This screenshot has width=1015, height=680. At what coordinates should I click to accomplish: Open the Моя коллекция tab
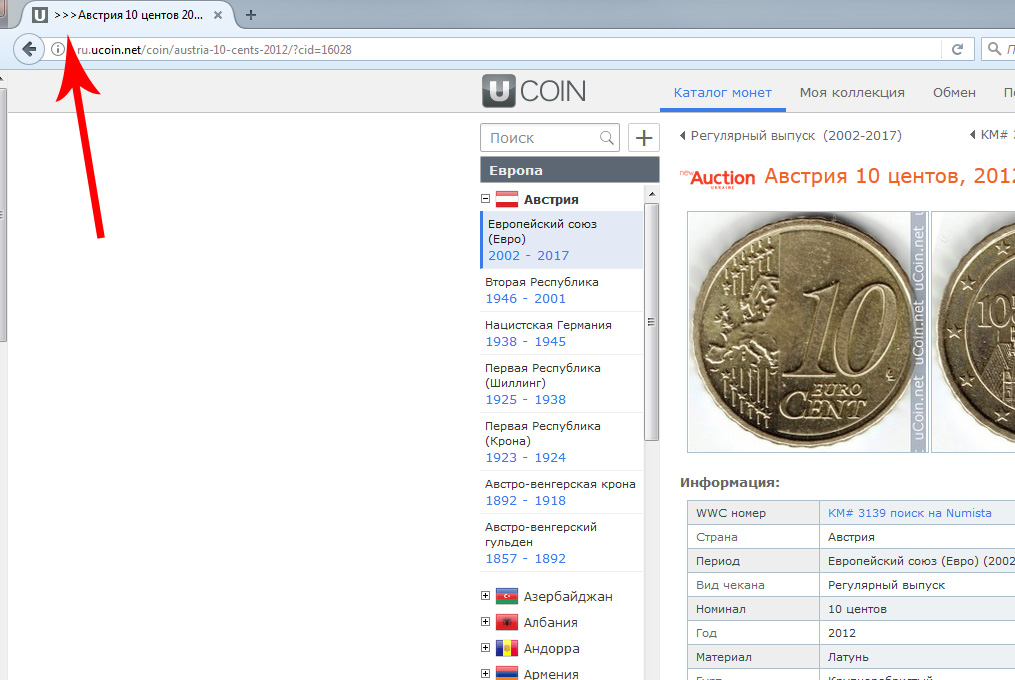click(x=852, y=92)
